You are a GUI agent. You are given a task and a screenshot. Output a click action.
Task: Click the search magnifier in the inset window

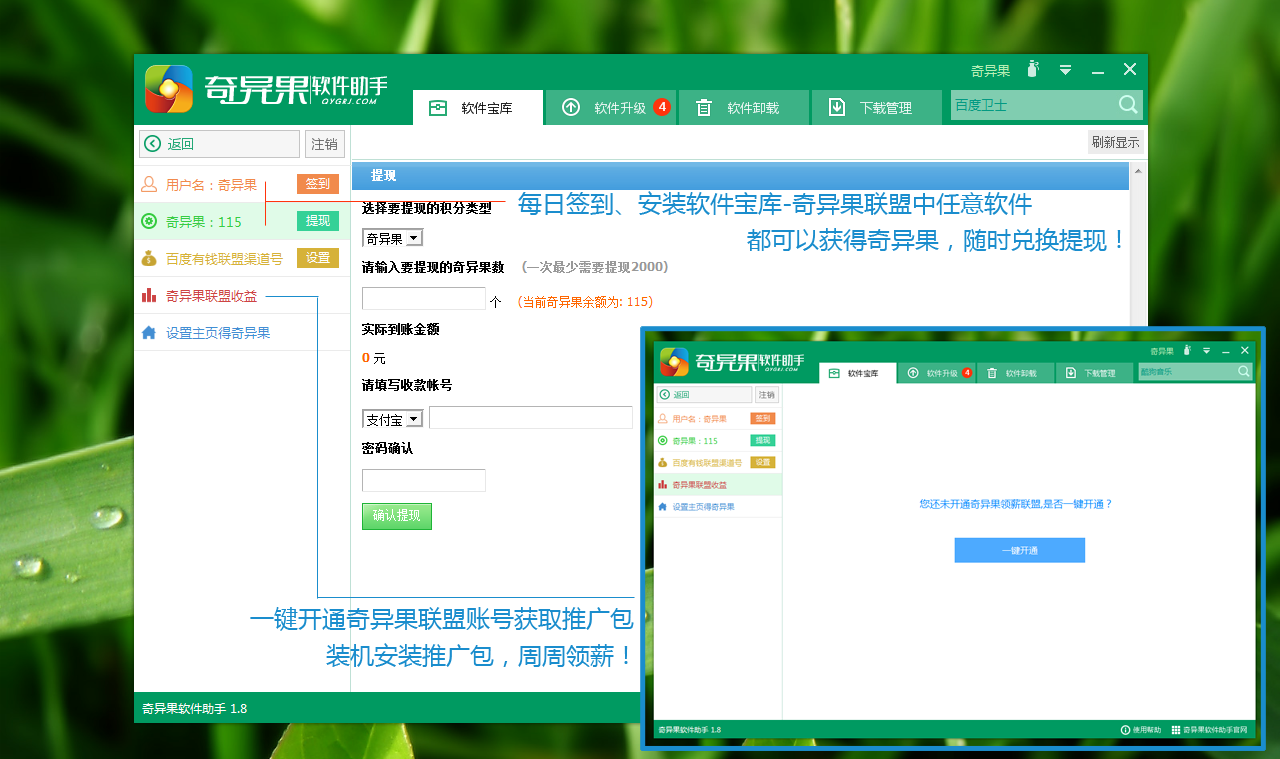click(x=1244, y=371)
